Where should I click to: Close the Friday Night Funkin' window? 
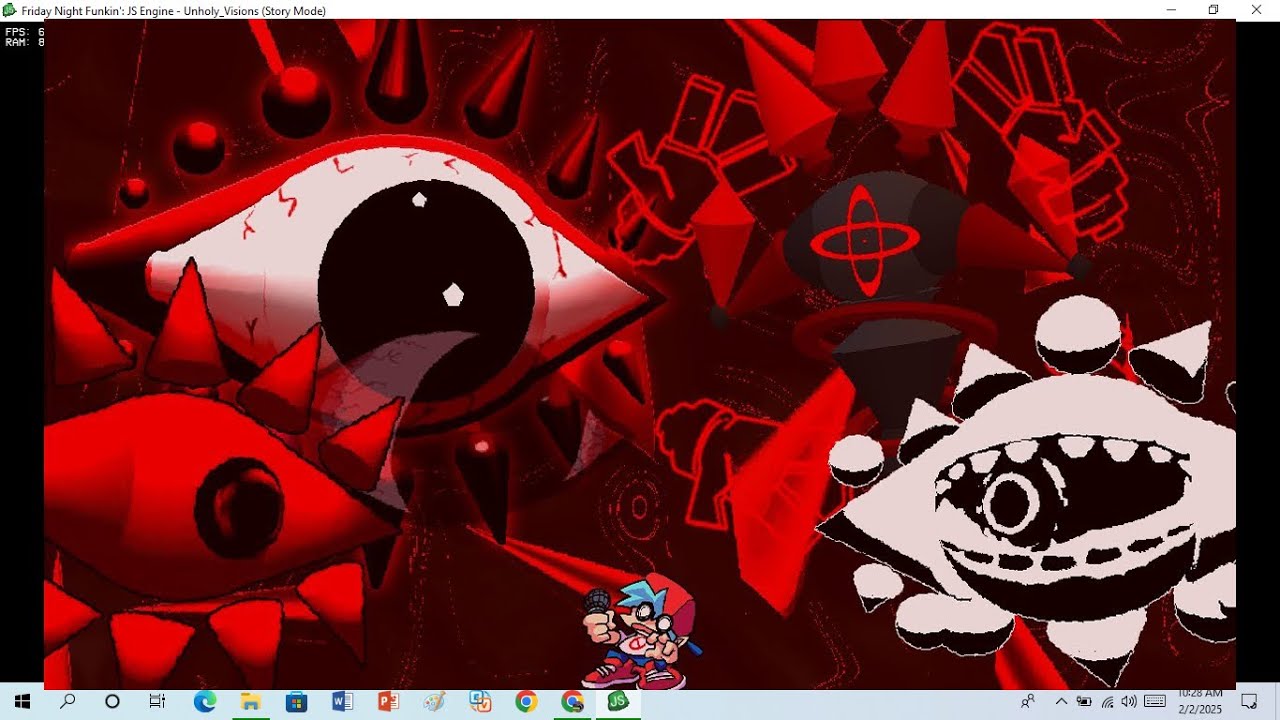tap(1257, 10)
